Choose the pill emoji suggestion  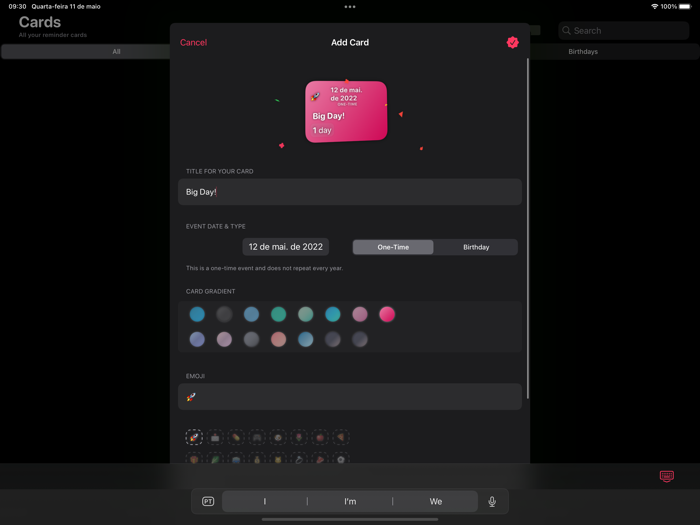(x=236, y=437)
